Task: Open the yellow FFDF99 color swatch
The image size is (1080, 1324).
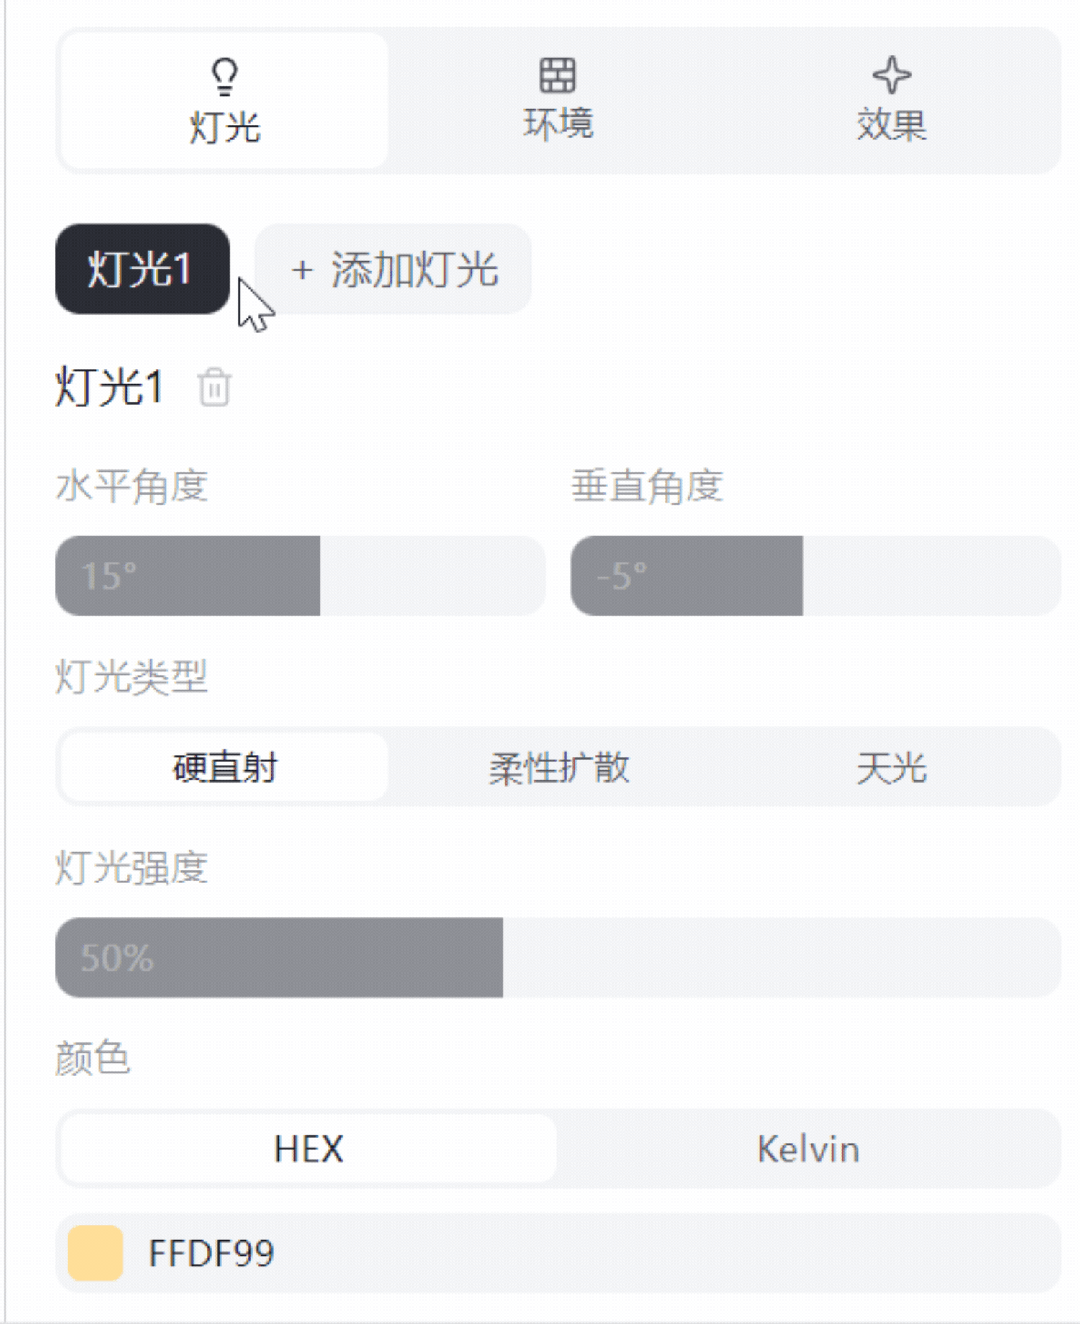Action: point(95,1253)
